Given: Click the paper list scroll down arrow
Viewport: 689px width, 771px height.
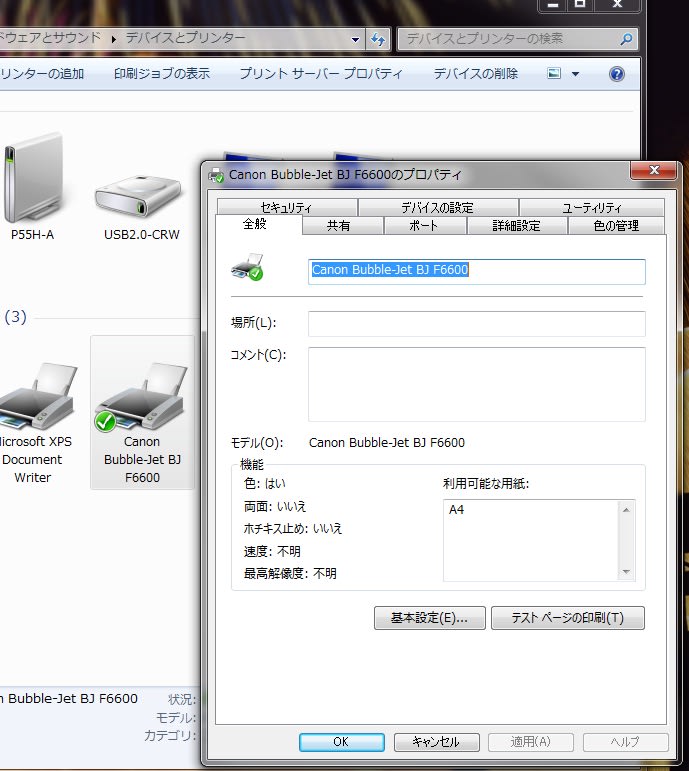Looking at the screenshot, I should point(626,571).
